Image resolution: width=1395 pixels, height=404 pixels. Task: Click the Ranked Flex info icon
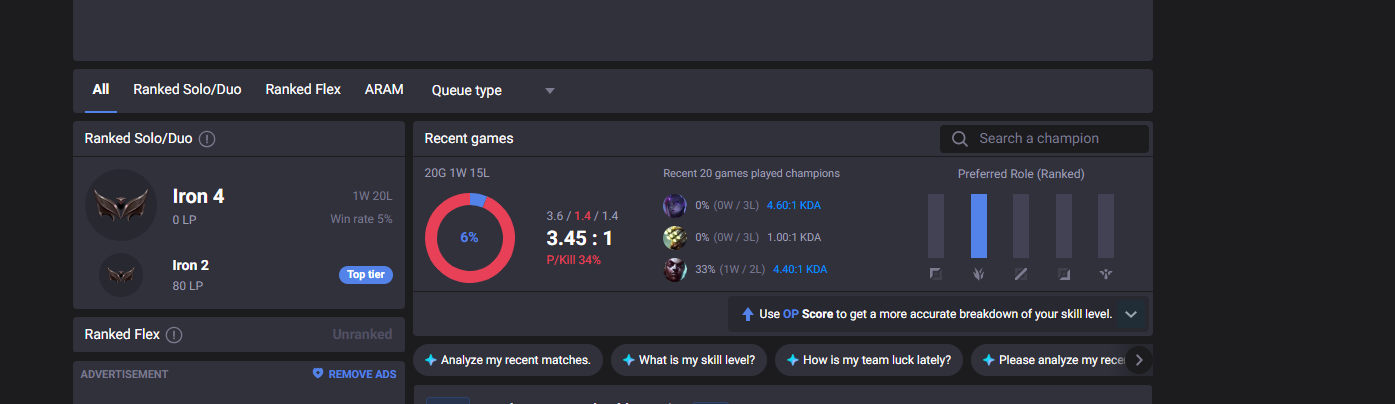click(175, 335)
